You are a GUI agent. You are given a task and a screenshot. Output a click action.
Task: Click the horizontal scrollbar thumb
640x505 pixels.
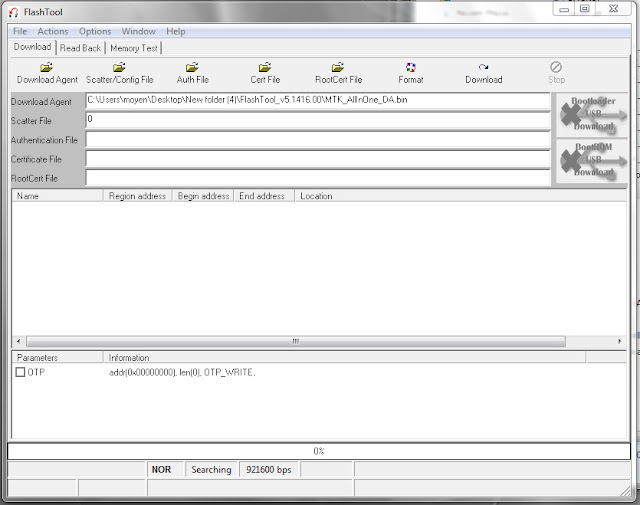point(296,341)
